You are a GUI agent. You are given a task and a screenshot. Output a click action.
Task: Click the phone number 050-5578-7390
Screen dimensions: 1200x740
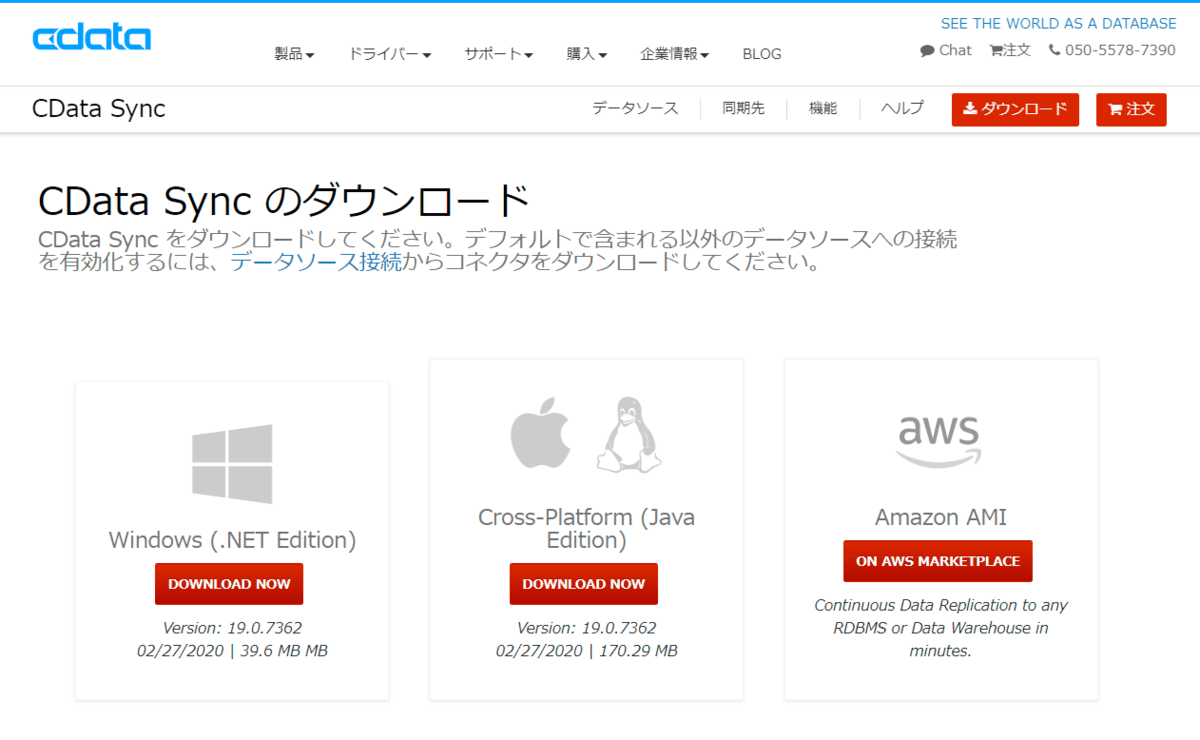1112,50
